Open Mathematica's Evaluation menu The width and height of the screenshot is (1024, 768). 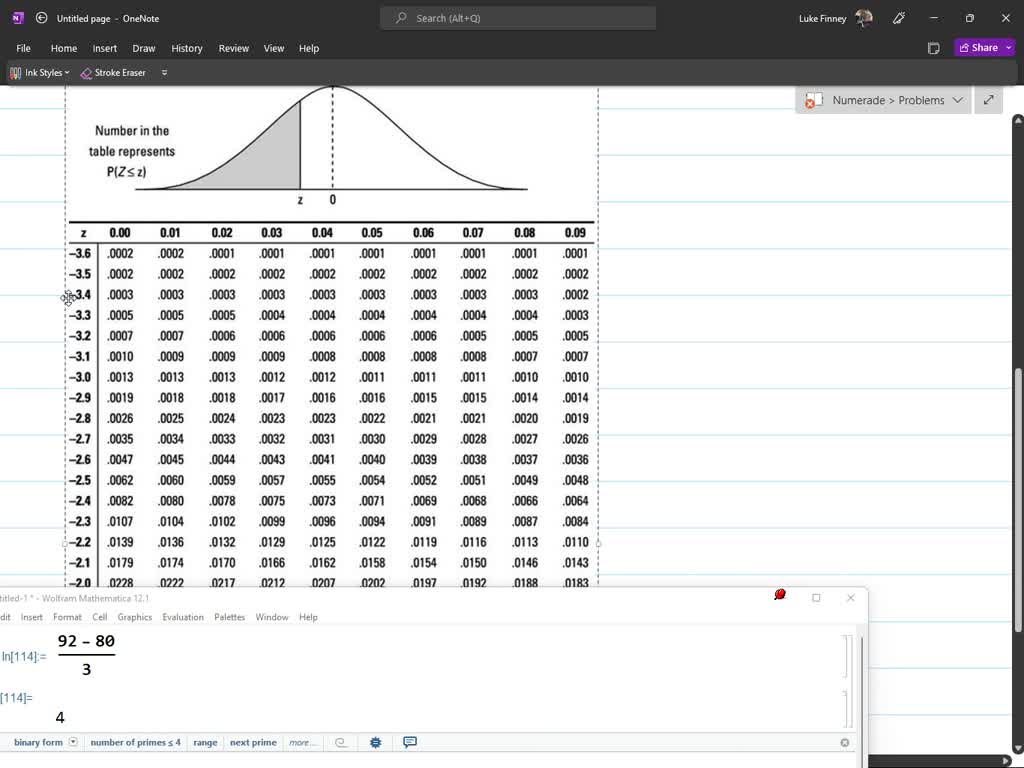[x=183, y=617]
